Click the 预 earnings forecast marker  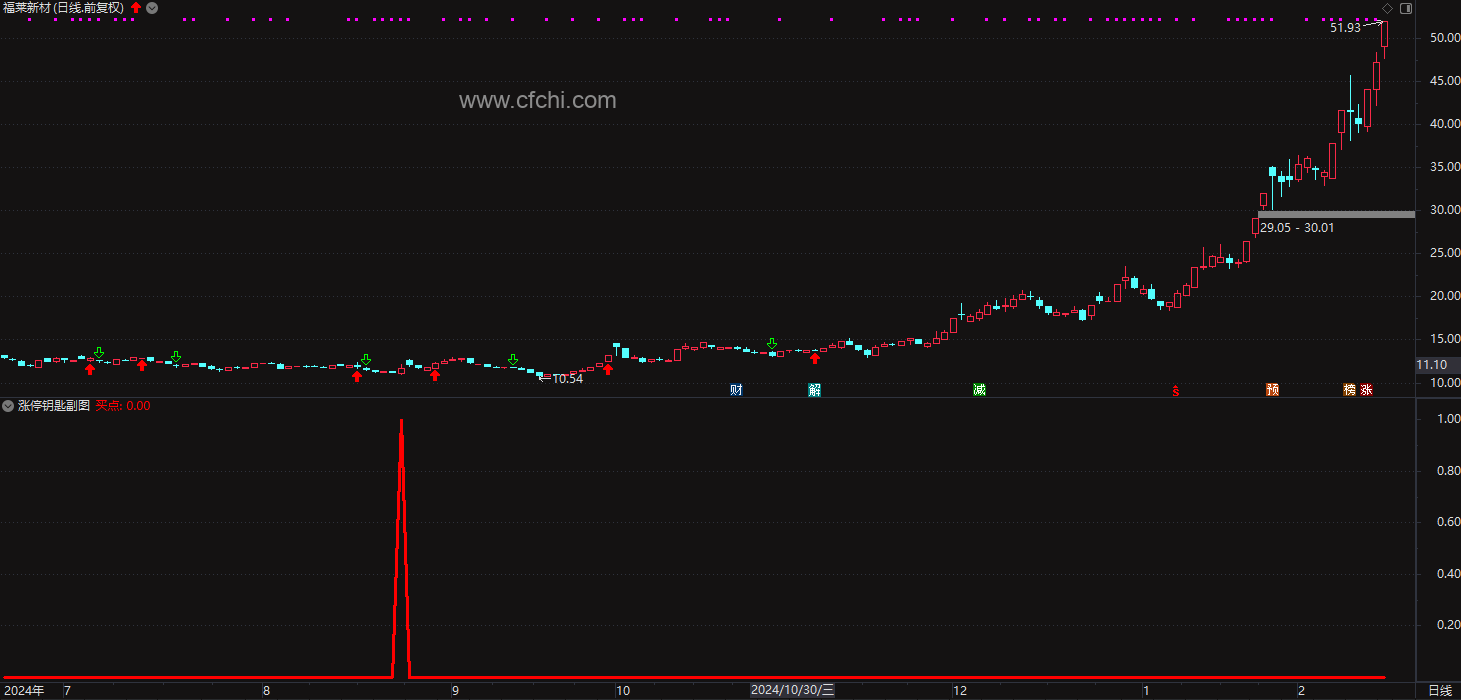coord(1272,390)
